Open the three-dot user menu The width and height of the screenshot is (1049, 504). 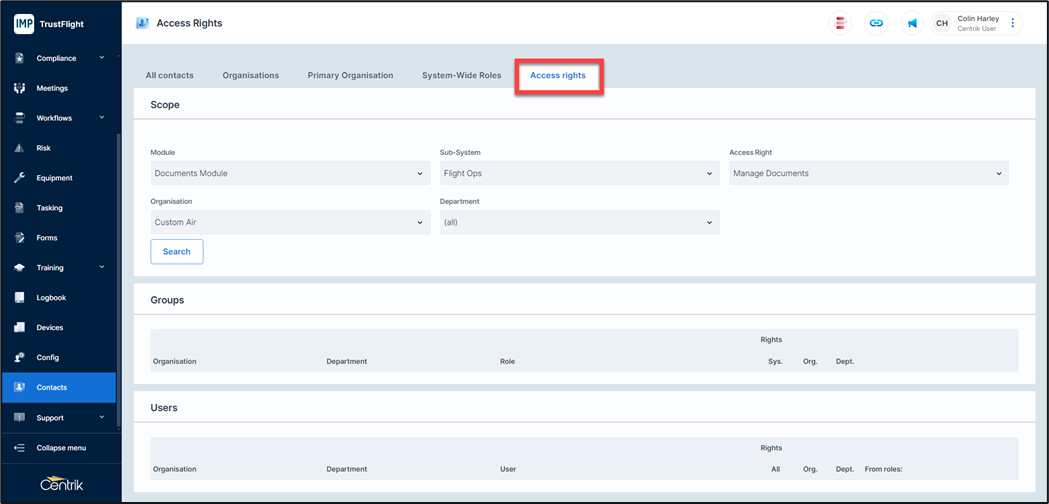1013,23
